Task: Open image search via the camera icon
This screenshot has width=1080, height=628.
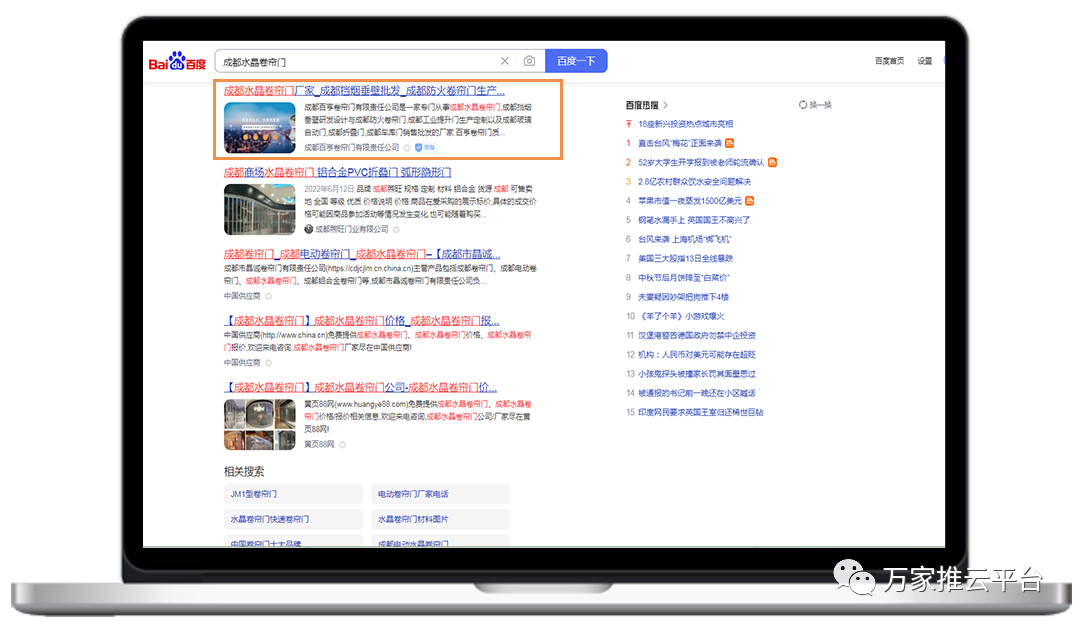Action: (529, 61)
